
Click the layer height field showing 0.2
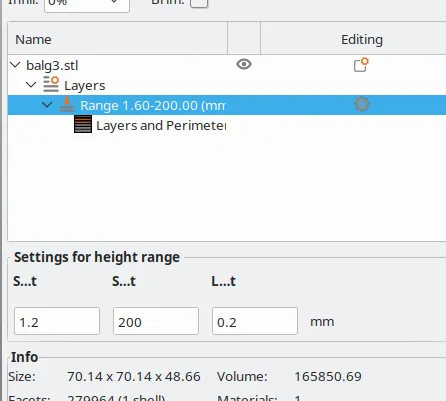pyautogui.click(x=255, y=321)
